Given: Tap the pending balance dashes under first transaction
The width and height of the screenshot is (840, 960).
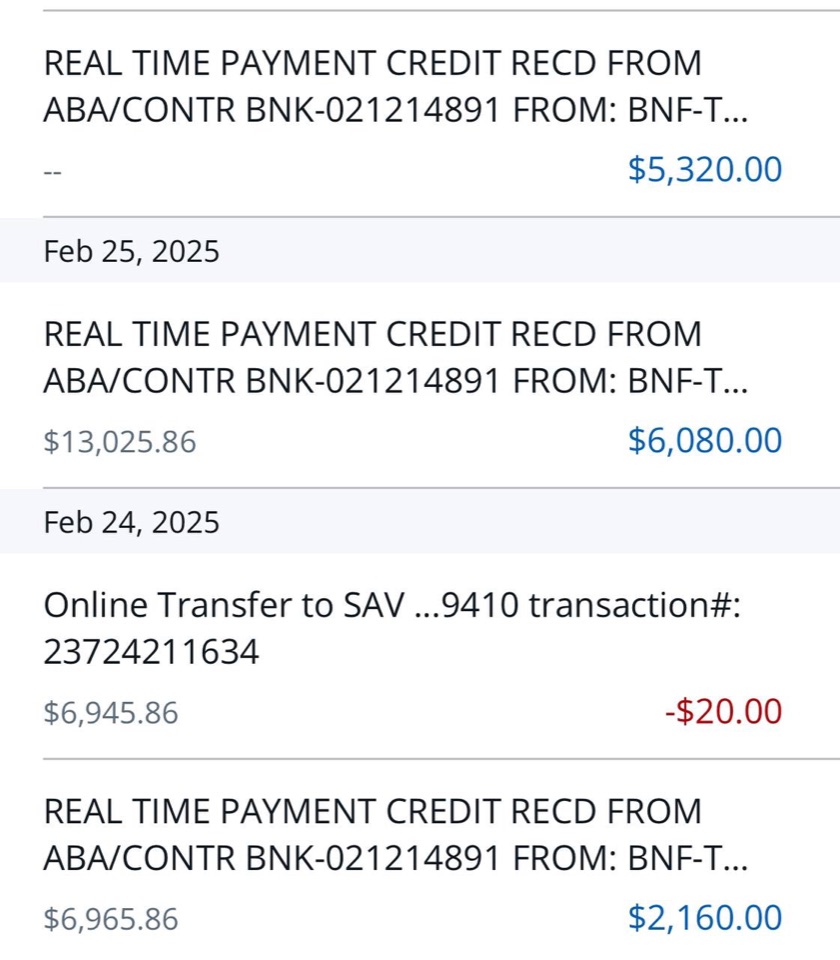Looking at the screenshot, I should (x=53, y=172).
